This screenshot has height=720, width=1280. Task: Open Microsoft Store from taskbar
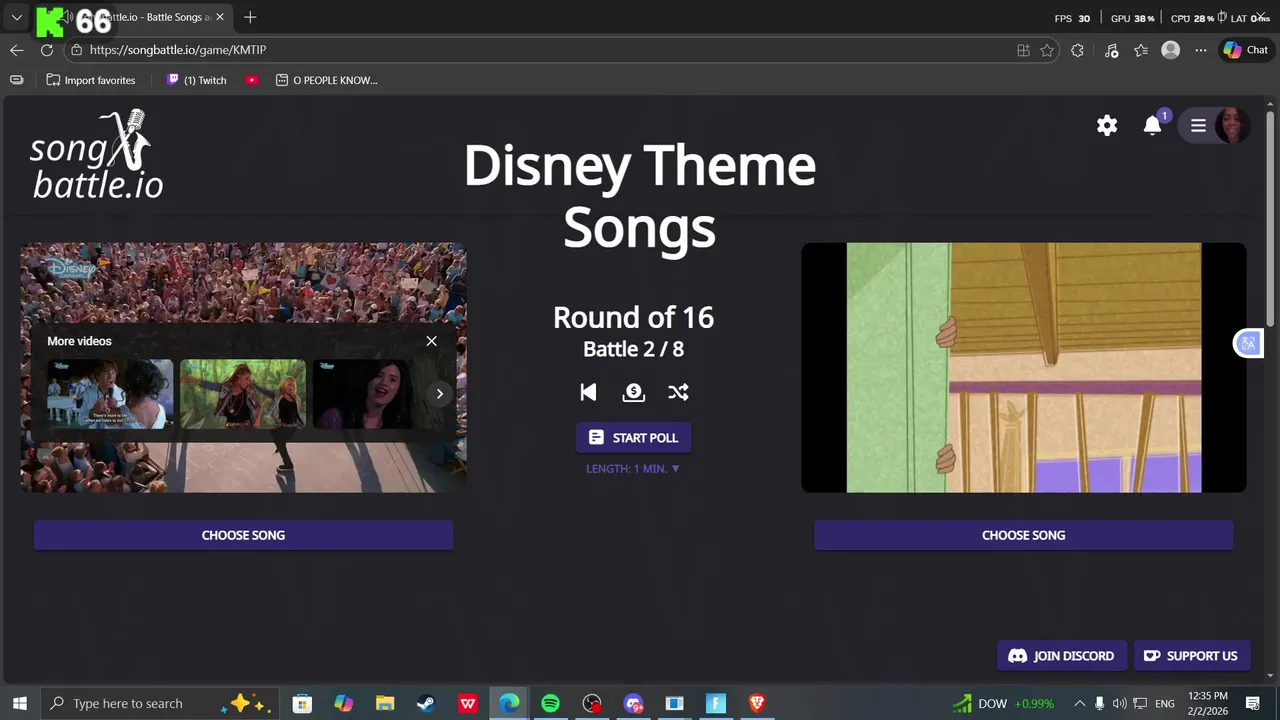(302, 704)
